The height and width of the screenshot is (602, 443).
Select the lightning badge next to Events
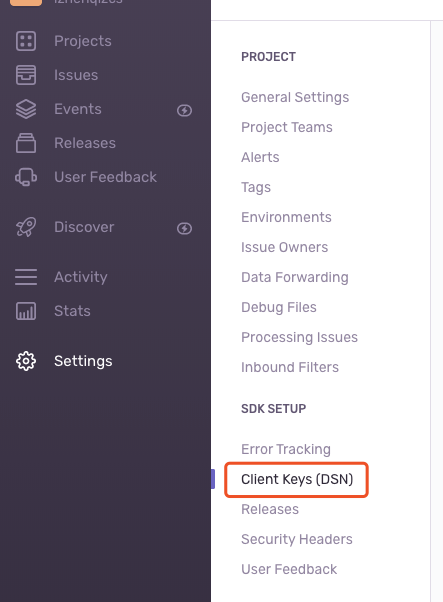pos(184,111)
